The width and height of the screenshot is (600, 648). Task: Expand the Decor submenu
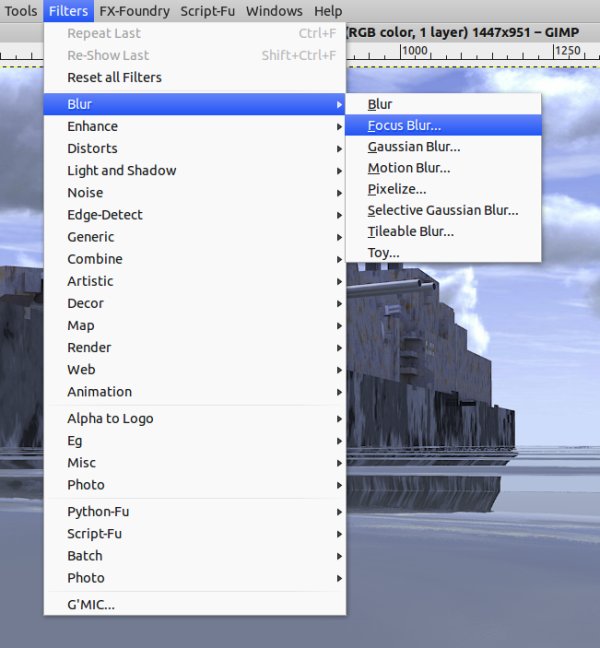point(195,303)
